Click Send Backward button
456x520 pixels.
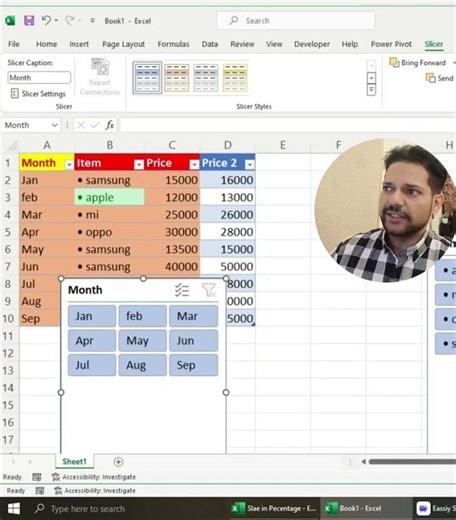pos(440,78)
